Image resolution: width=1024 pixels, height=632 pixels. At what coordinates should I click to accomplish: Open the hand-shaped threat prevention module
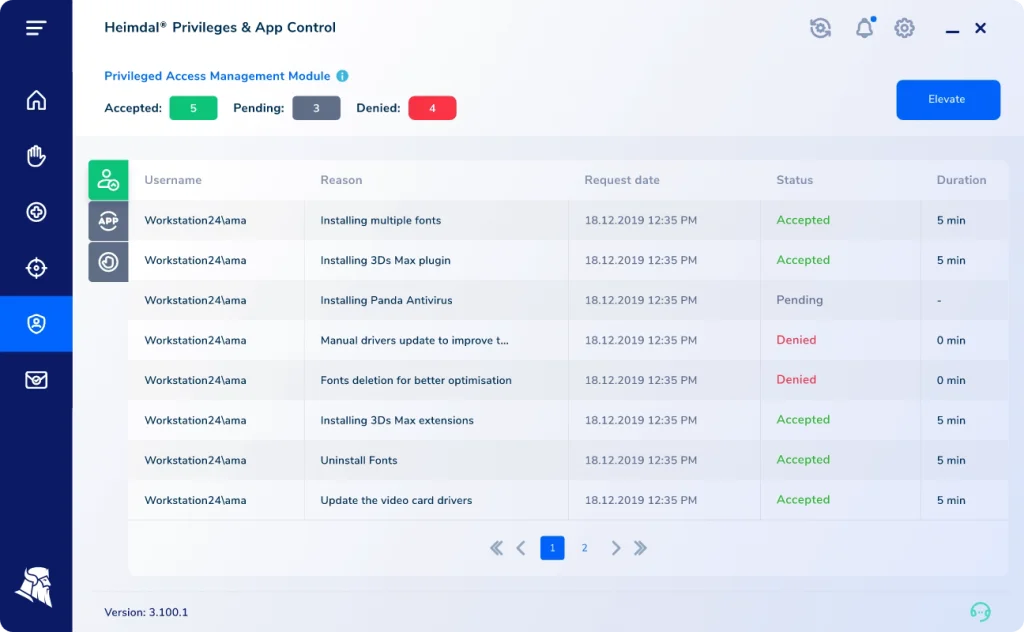(36, 156)
